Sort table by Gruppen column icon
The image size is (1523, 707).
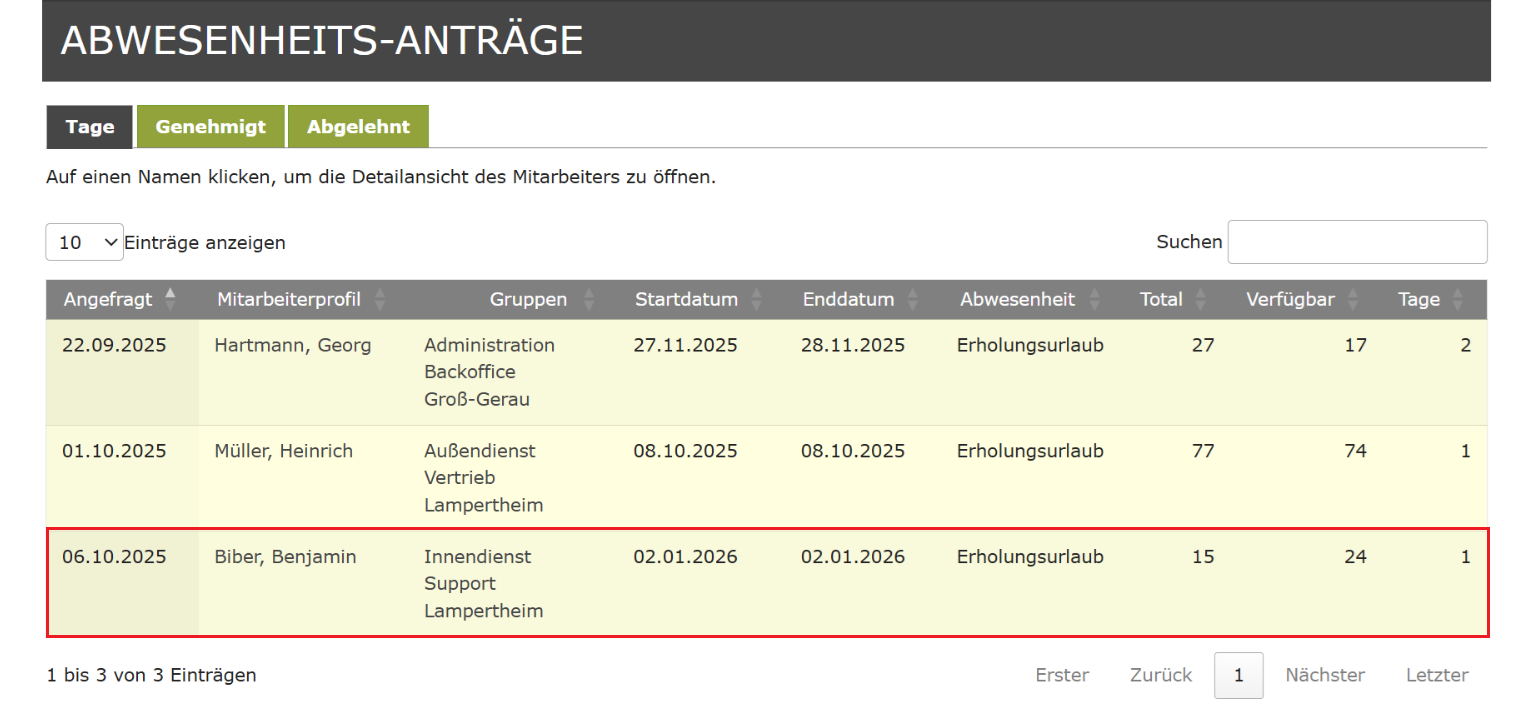[589, 299]
